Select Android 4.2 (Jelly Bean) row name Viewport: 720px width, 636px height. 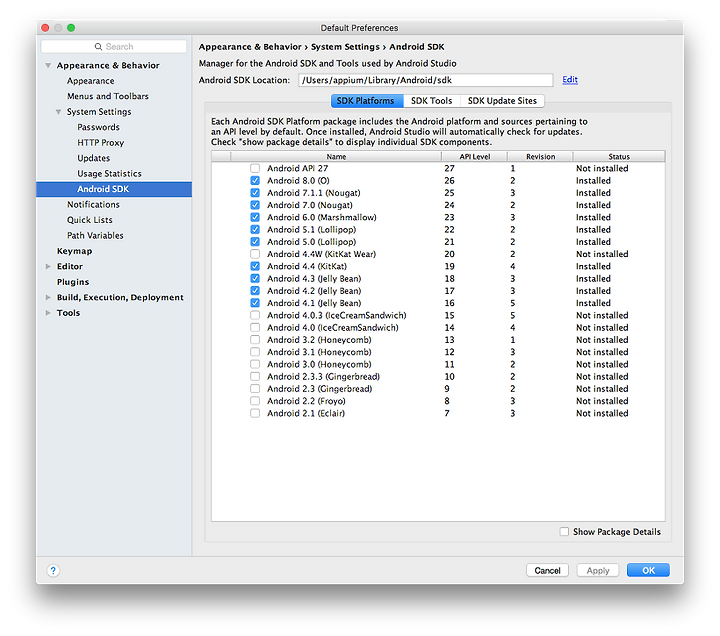[x=314, y=291]
